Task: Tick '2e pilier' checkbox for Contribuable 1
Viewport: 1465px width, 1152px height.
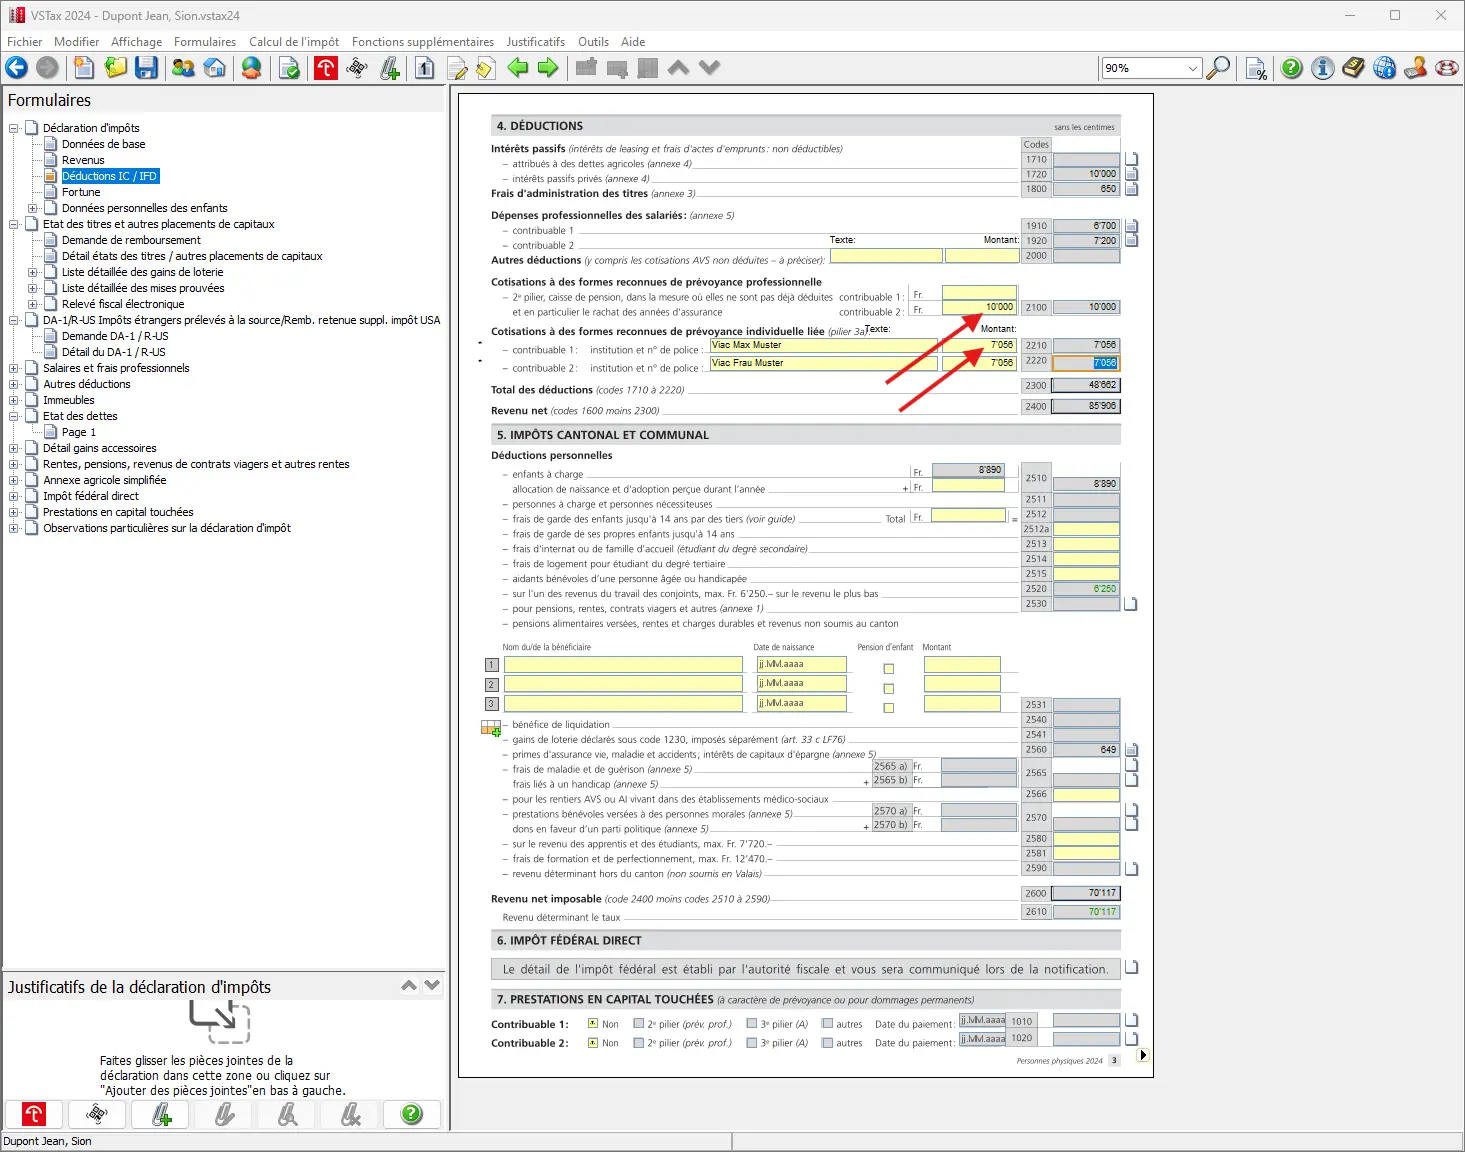Action: coord(639,1024)
